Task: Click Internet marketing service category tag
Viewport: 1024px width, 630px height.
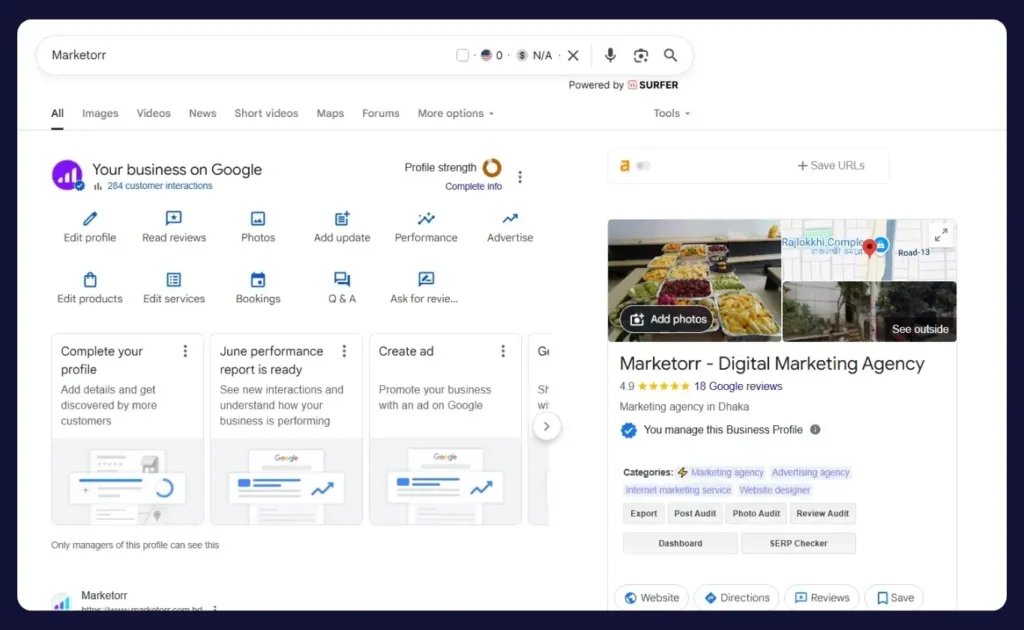Action: (678, 490)
